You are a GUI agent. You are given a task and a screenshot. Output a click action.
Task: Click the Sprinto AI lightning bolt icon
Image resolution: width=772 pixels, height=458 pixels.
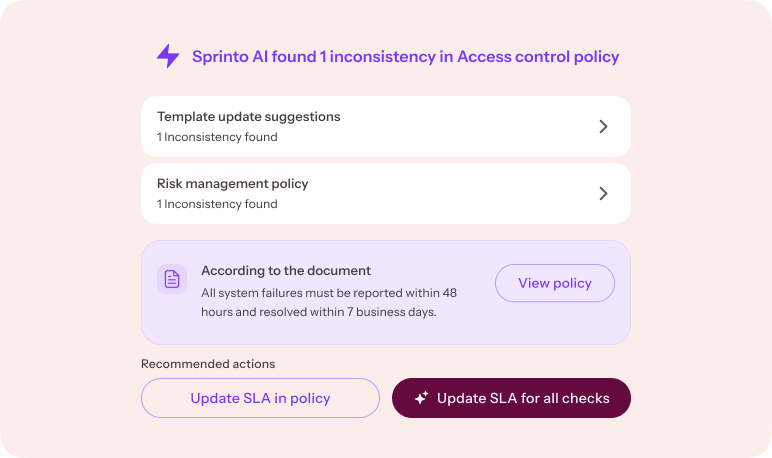click(x=168, y=56)
